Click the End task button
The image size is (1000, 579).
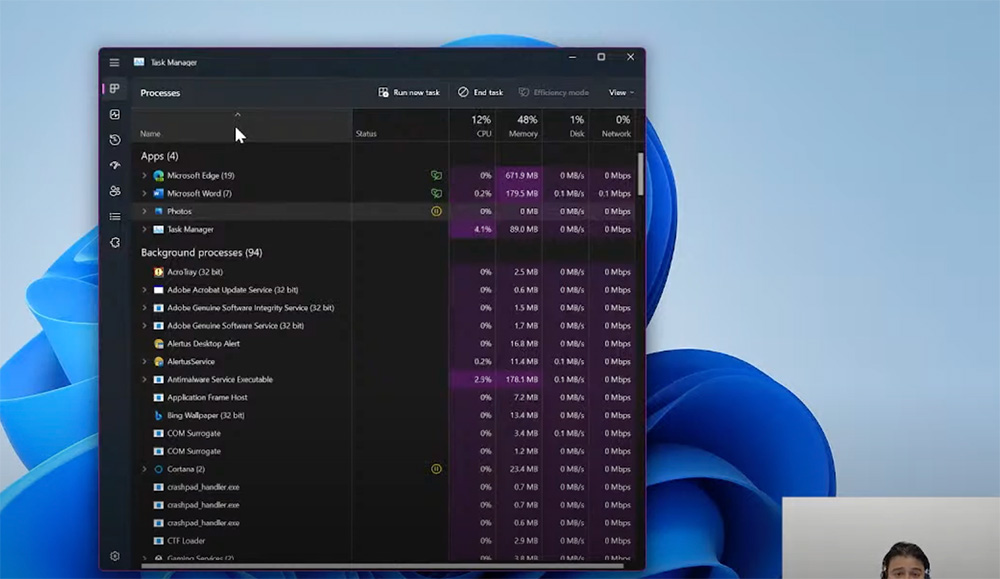(480, 92)
